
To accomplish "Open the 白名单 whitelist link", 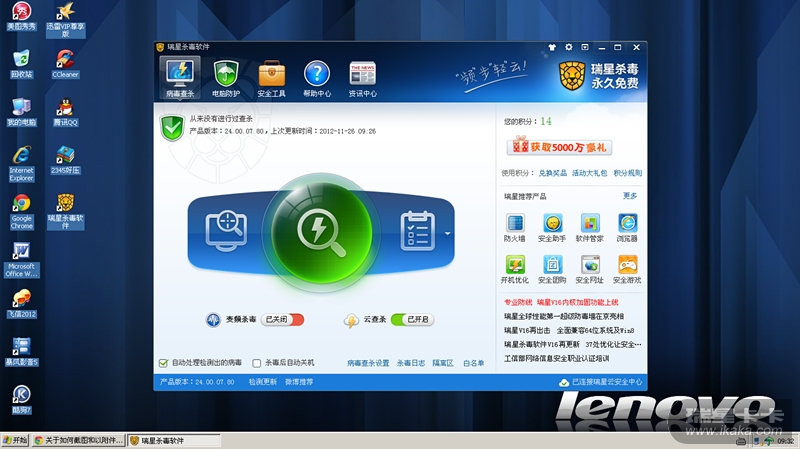I will point(473,363).
